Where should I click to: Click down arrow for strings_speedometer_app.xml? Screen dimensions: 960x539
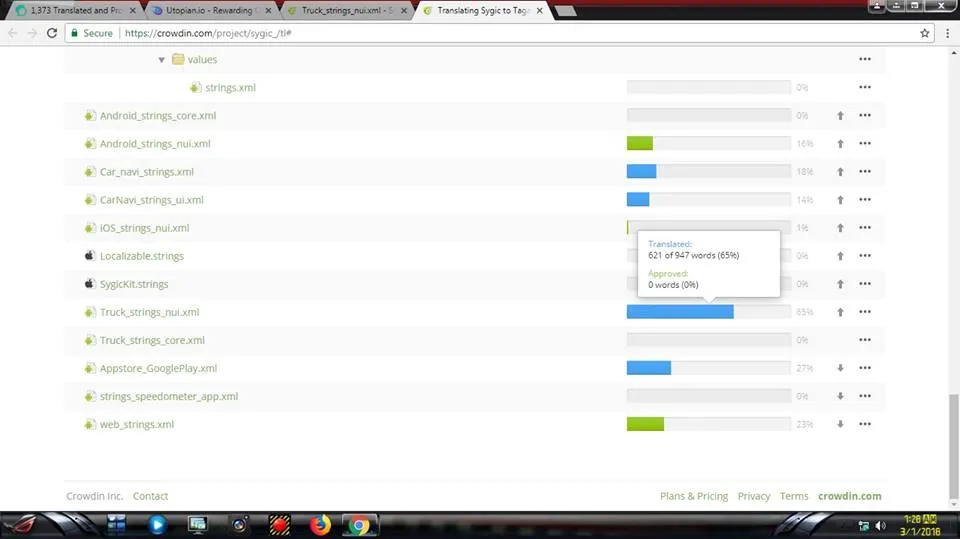[840, 396]
